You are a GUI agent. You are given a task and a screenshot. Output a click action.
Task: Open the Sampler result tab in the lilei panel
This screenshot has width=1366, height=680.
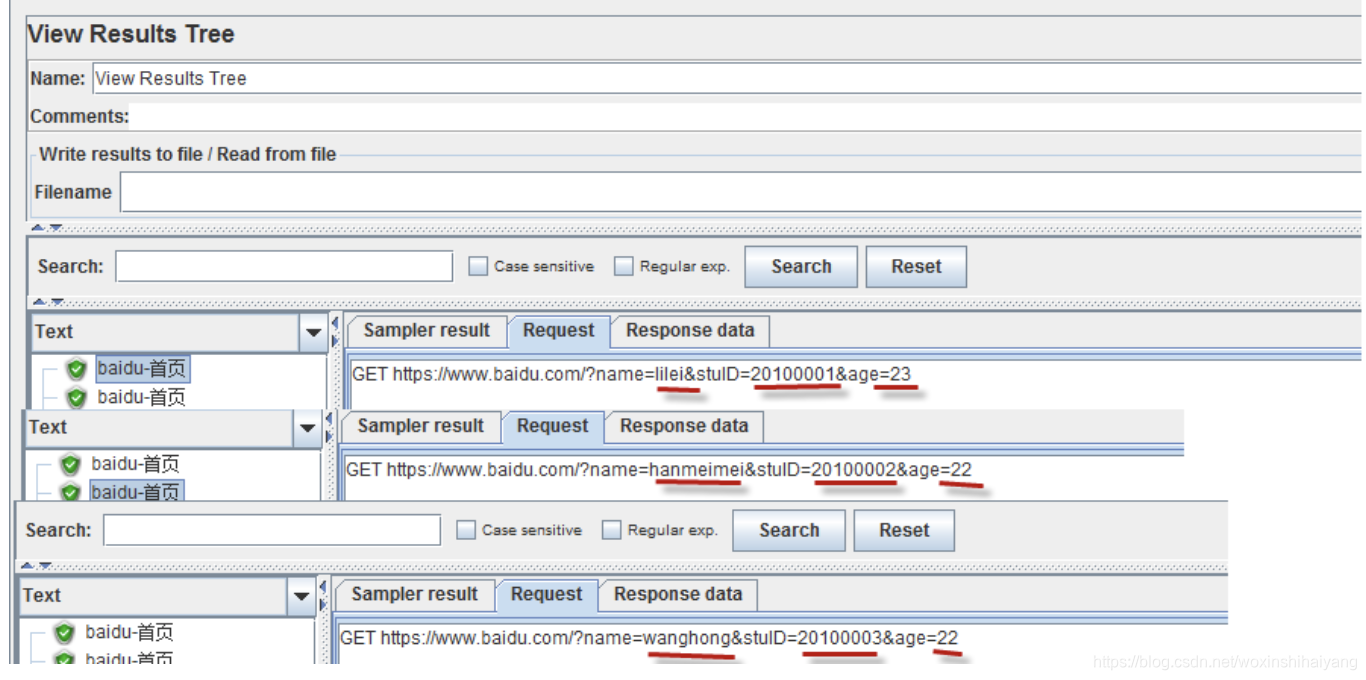(427, 330)
